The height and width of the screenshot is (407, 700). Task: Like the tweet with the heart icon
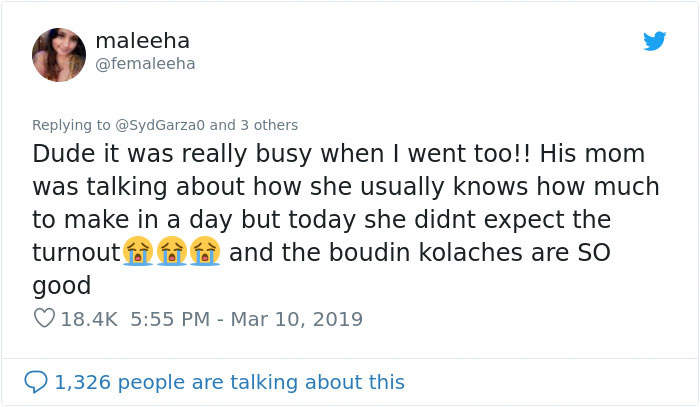(x=44, y=319)
